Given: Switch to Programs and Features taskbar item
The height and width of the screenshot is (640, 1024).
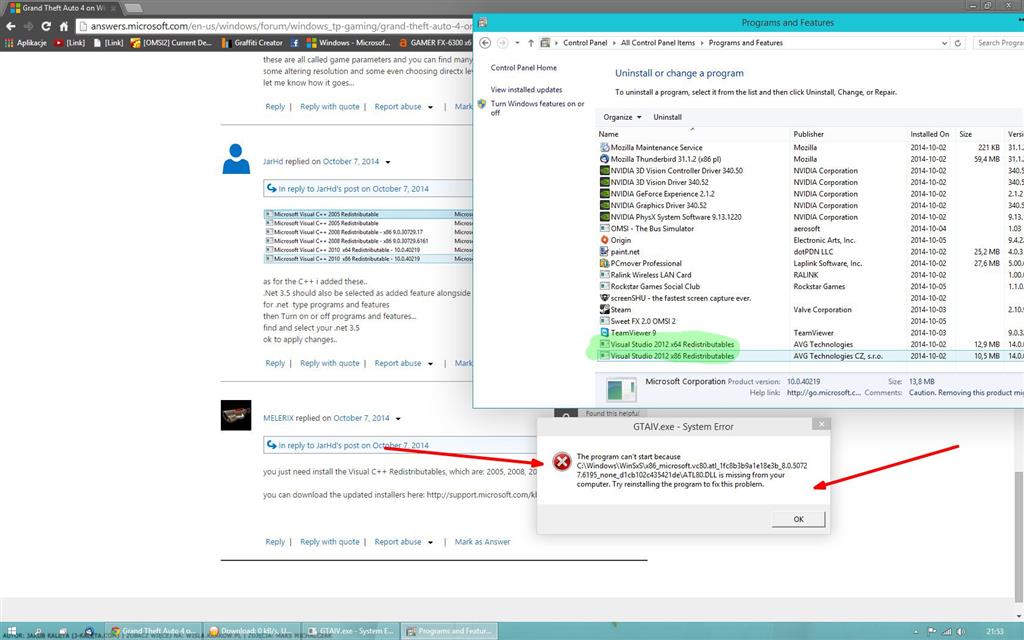Looking at the screenshot, I should point(450,631).
